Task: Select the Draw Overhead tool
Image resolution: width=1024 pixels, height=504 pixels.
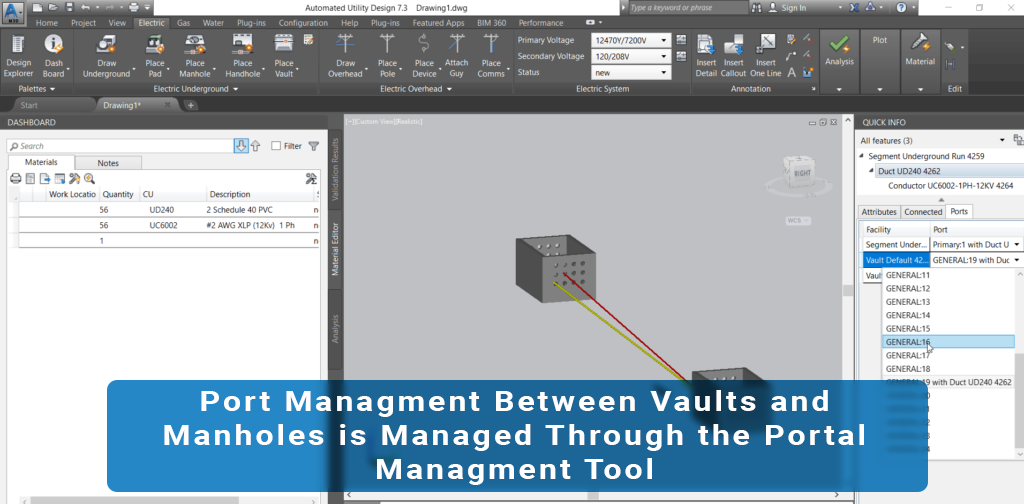Action: click(345, 55)
